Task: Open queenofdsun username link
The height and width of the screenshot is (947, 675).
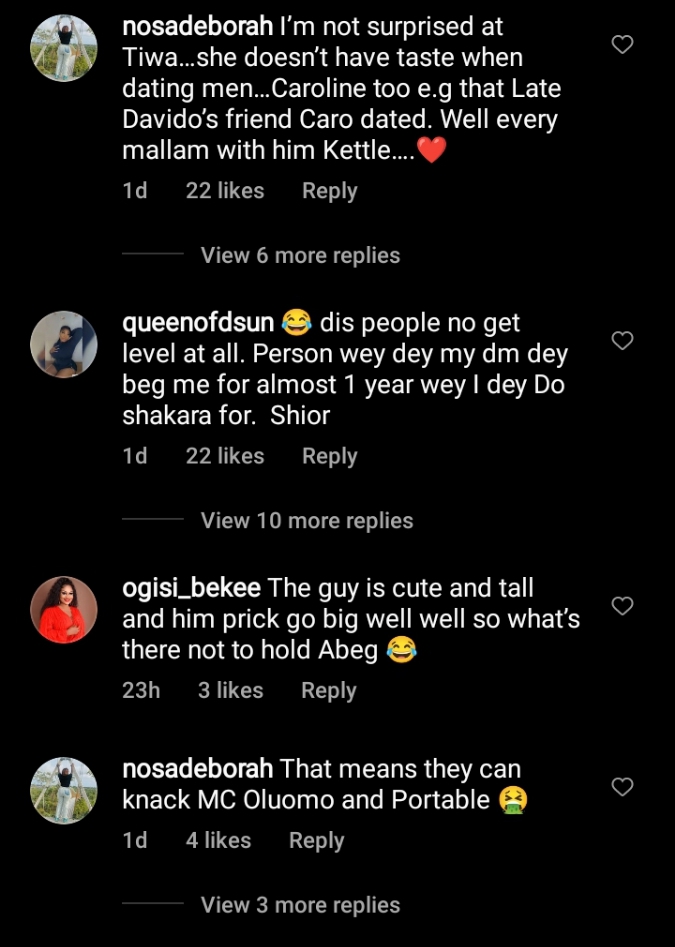Action: tap(197, 323)
